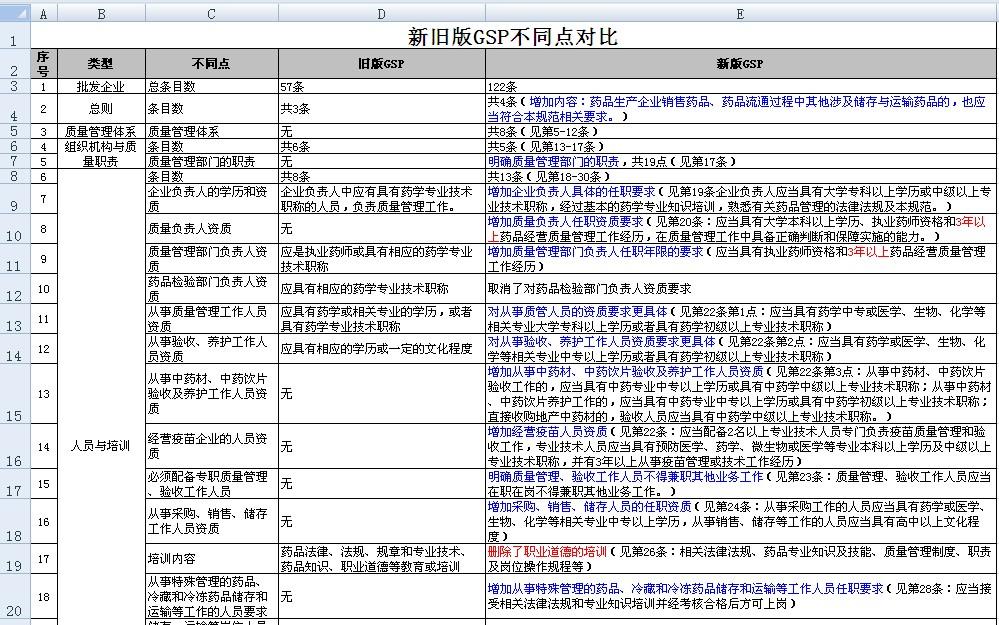999x625 pixels.
Task: Select the cell 必须配备专职质量管理、验收工作人员
Action: (212, 484)
